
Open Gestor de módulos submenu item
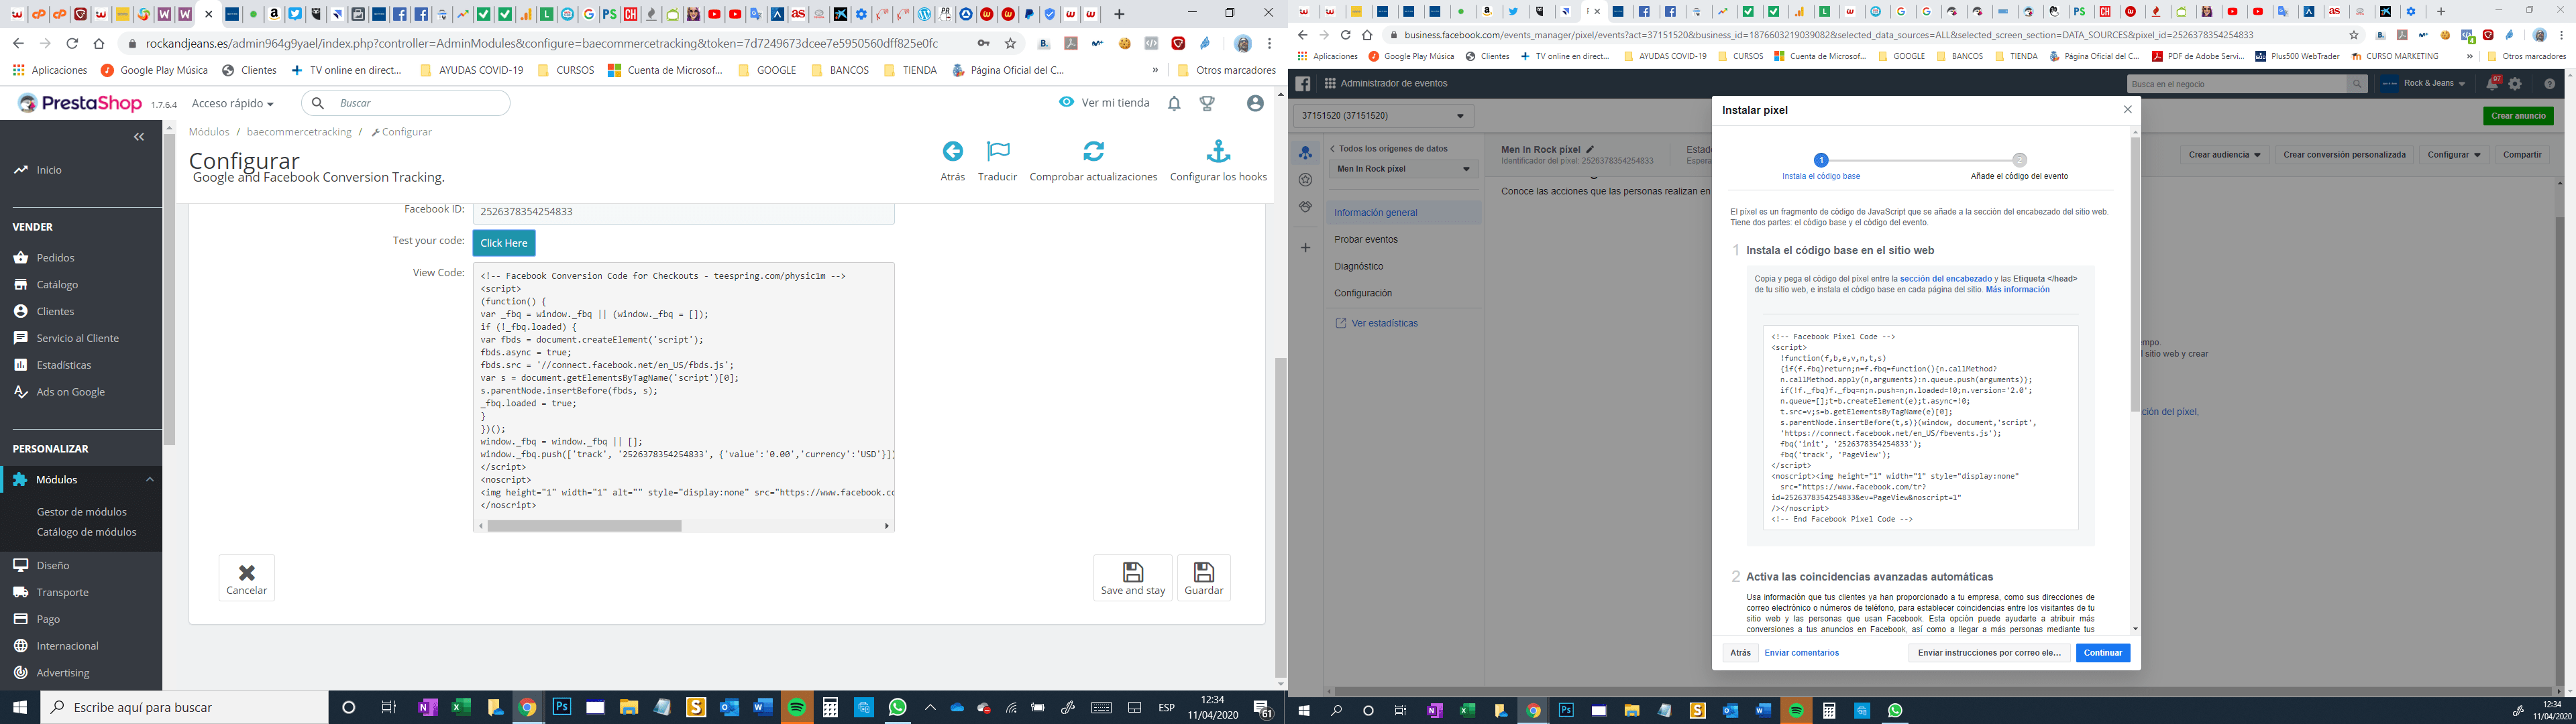click(81, 512)
